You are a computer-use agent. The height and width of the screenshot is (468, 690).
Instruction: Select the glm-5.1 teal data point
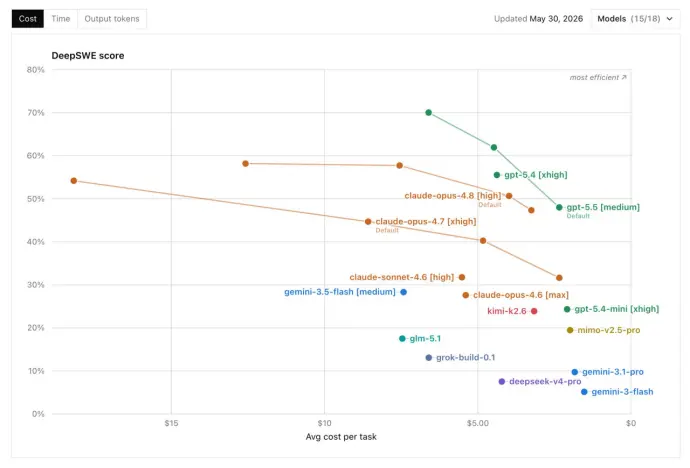(402, 339)
